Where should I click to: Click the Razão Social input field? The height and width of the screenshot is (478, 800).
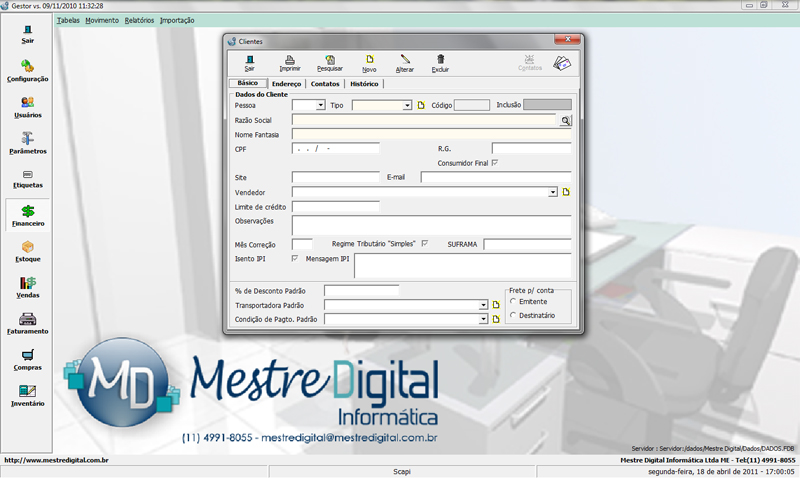424,120
